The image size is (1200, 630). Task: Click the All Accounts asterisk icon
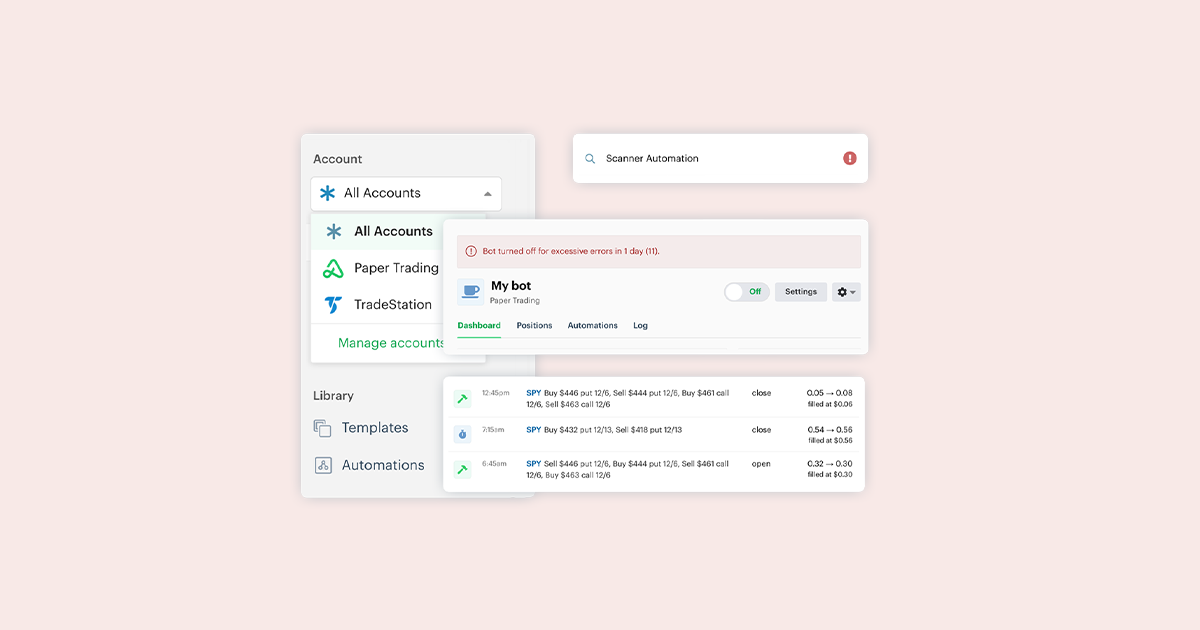331,231
